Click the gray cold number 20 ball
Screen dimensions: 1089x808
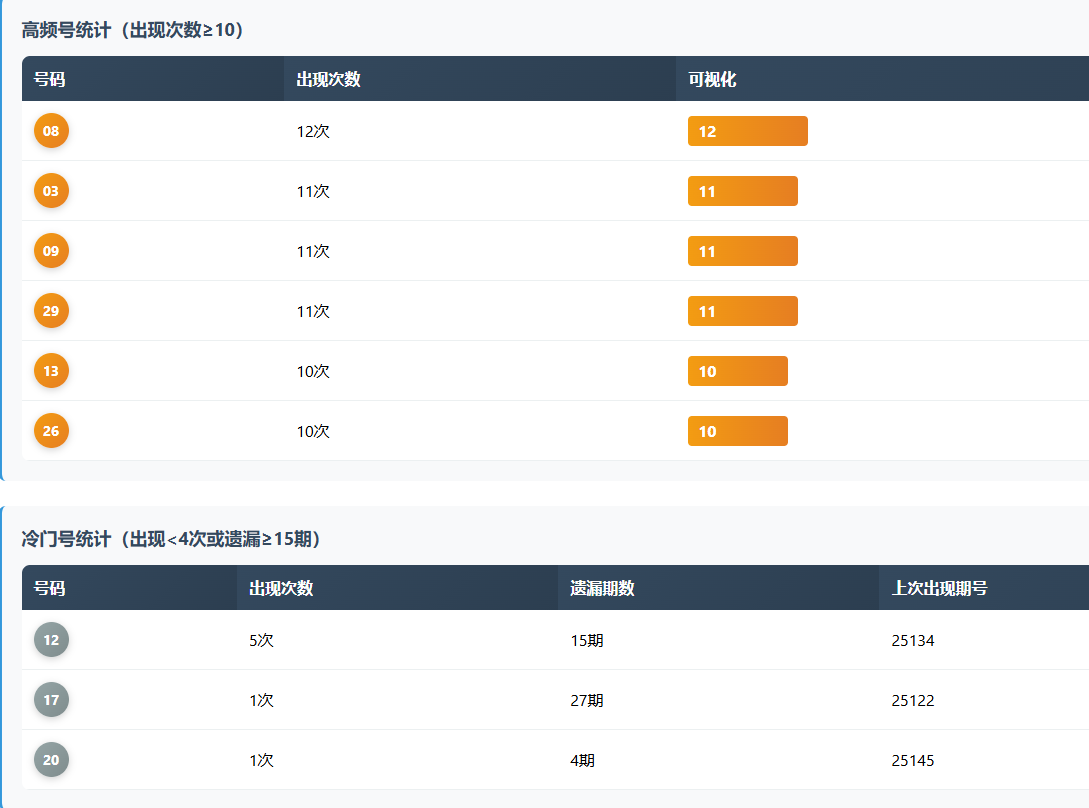(x=51, y=760)
